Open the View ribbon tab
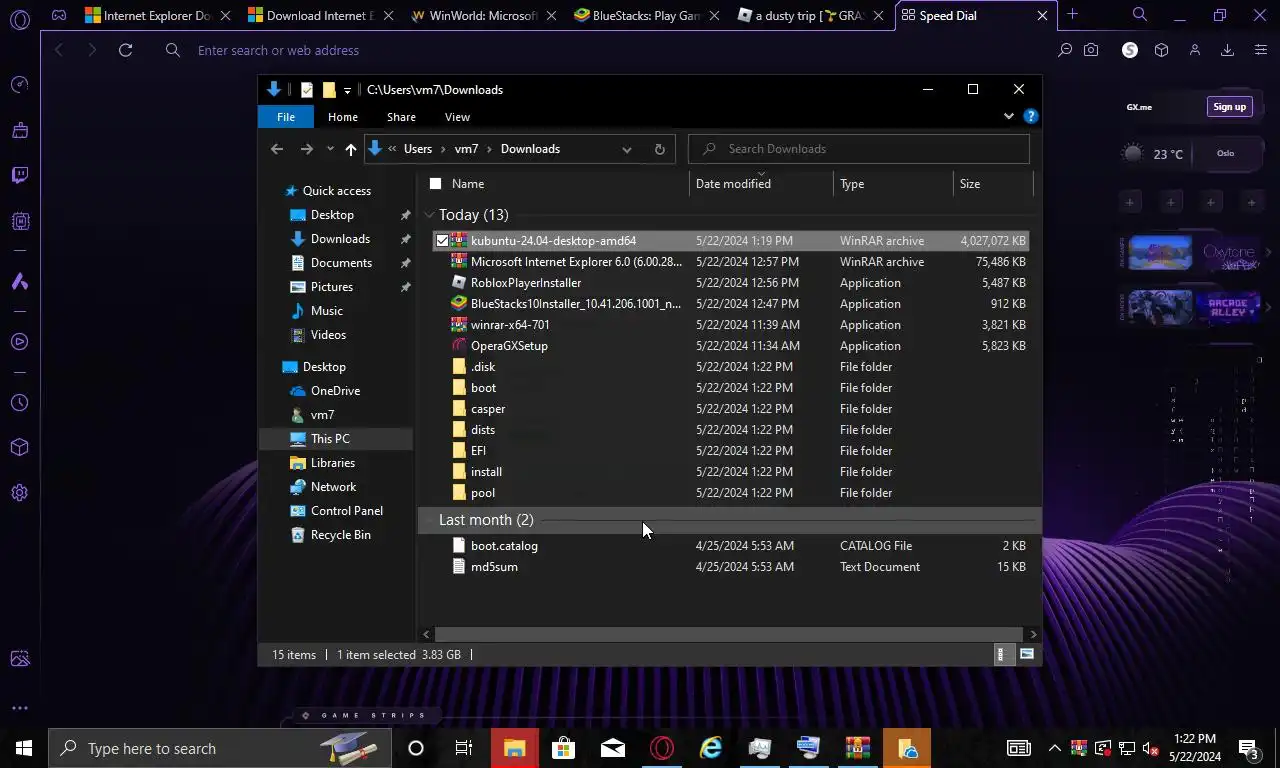The height and width of the screenshot is (768, 1280). pos(457,117)
